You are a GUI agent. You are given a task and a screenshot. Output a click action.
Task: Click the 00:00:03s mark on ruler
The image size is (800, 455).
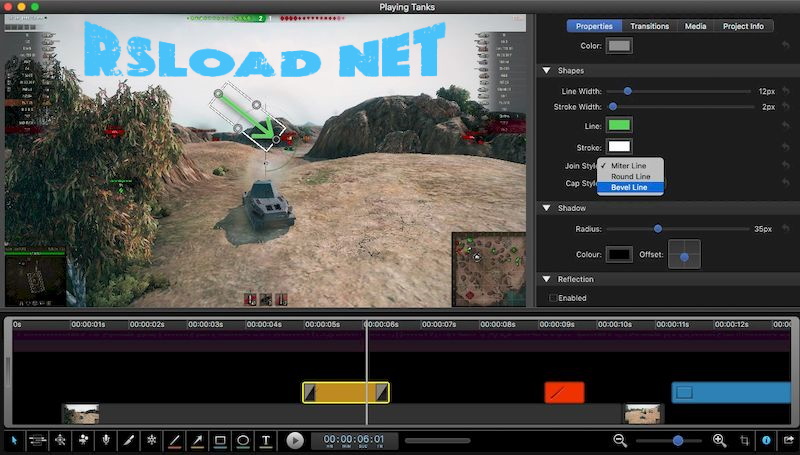pyautogui.click(x=205, y=324)
